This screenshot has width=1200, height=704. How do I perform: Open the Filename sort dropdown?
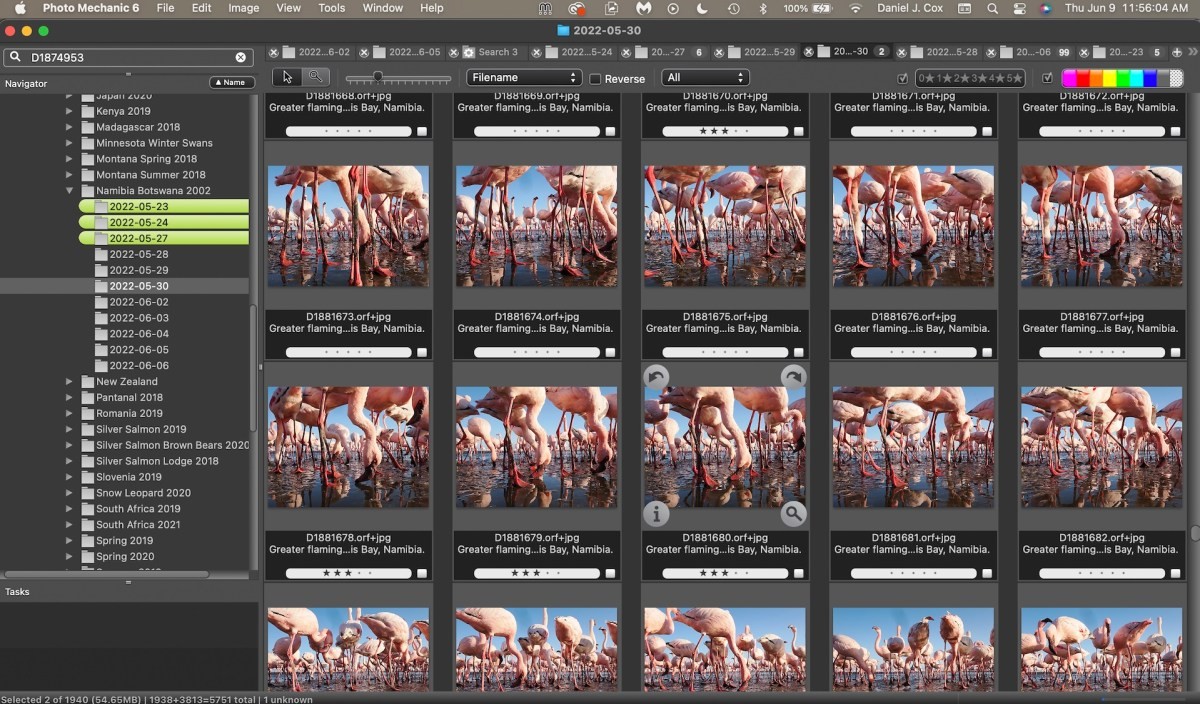point(524,77)
